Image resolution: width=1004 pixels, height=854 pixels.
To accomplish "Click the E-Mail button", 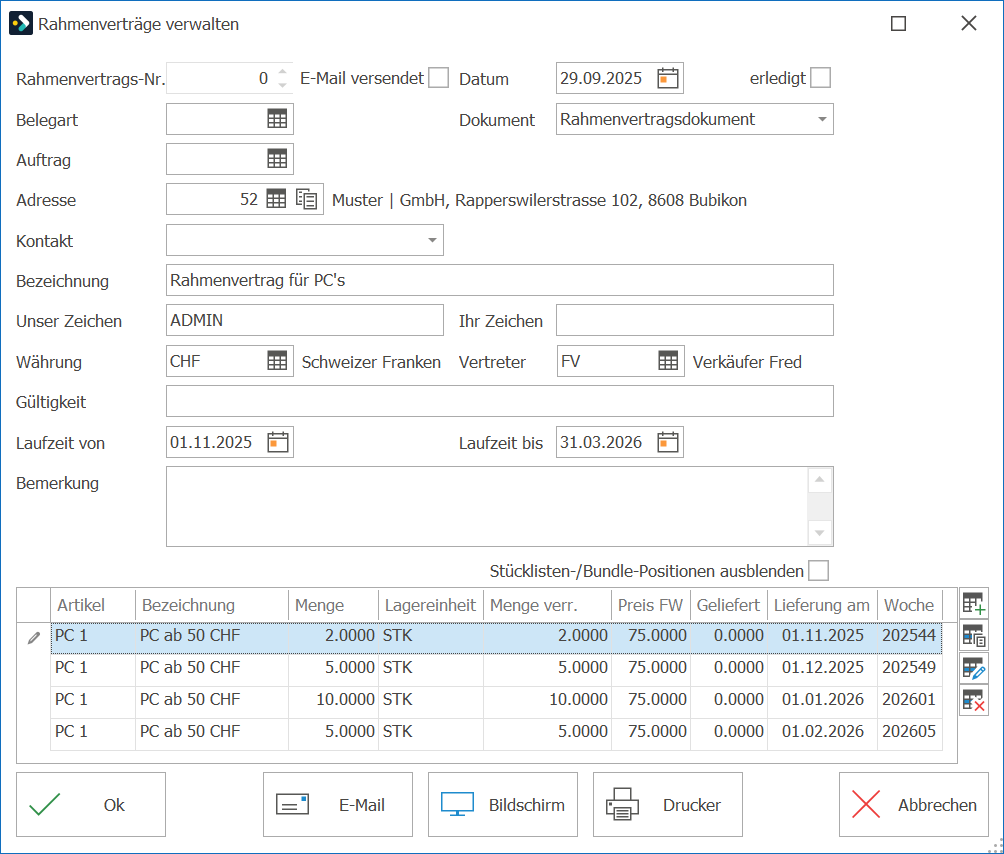I will tap(338, 805).
